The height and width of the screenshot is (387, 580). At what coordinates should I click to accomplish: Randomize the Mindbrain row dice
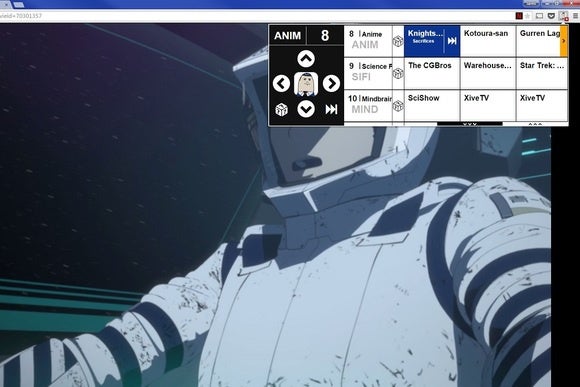pyautogui.click(x=398, y=106)
